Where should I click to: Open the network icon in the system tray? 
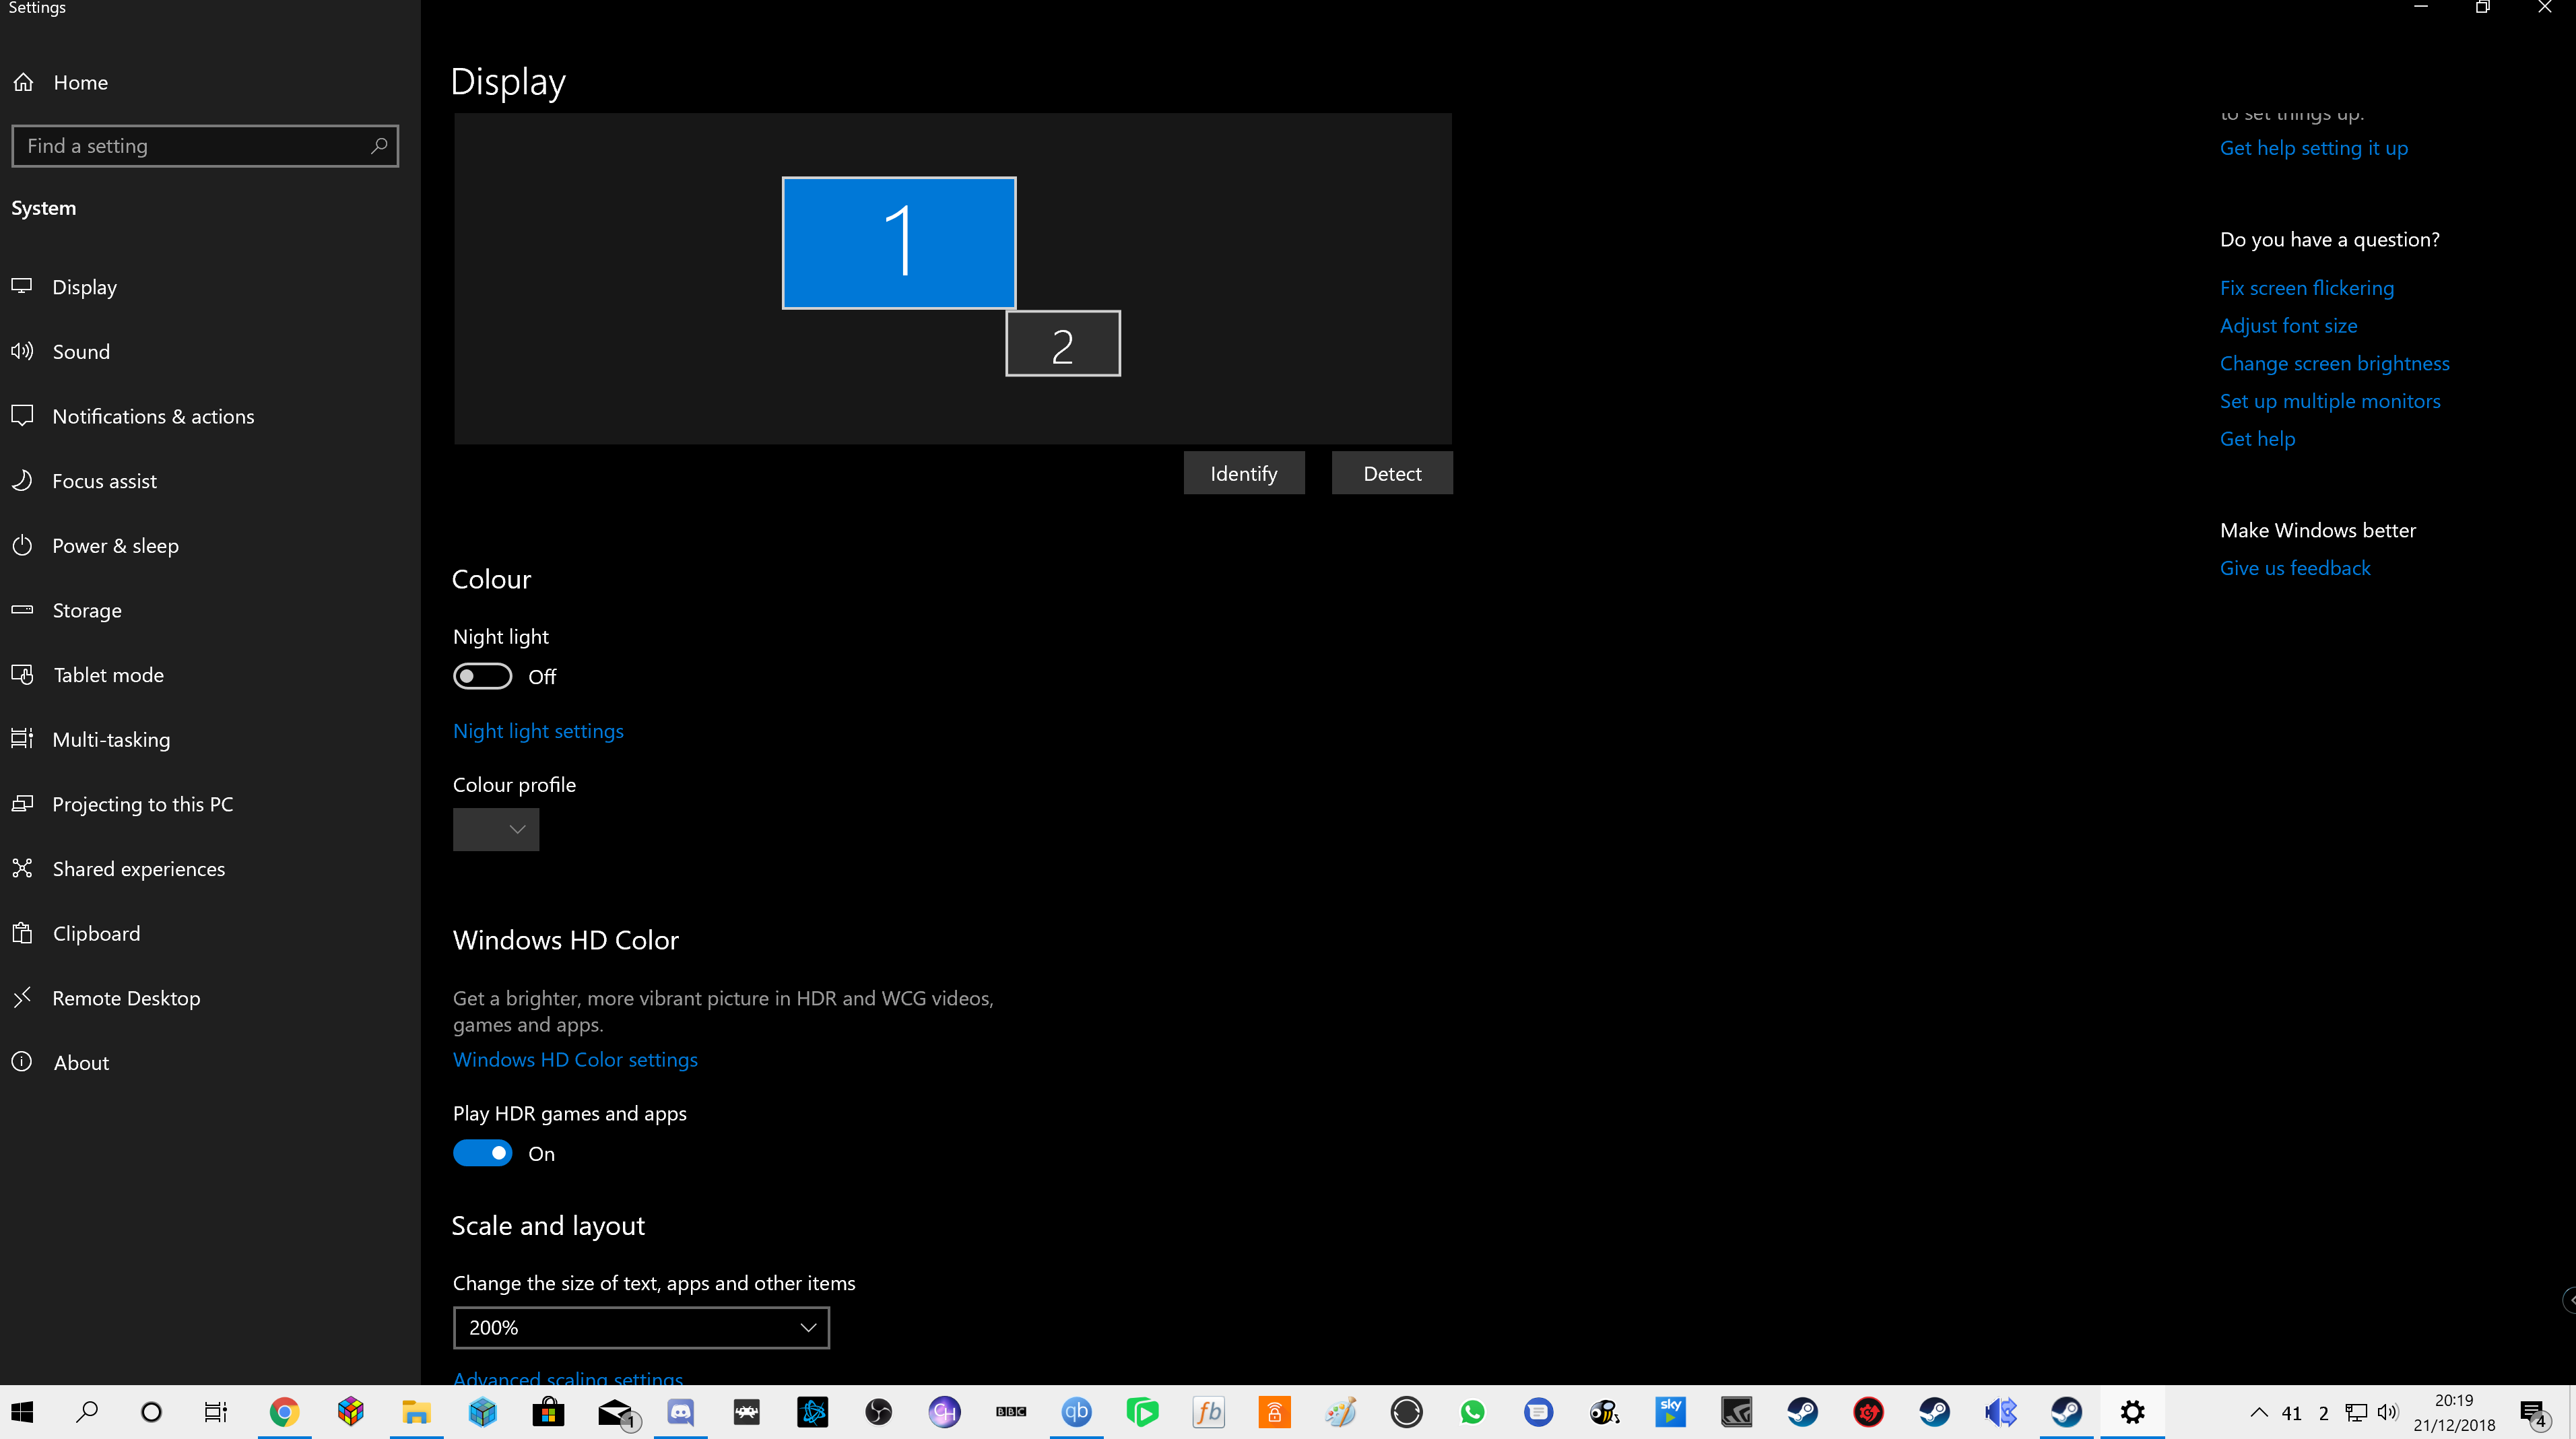2356,1412
